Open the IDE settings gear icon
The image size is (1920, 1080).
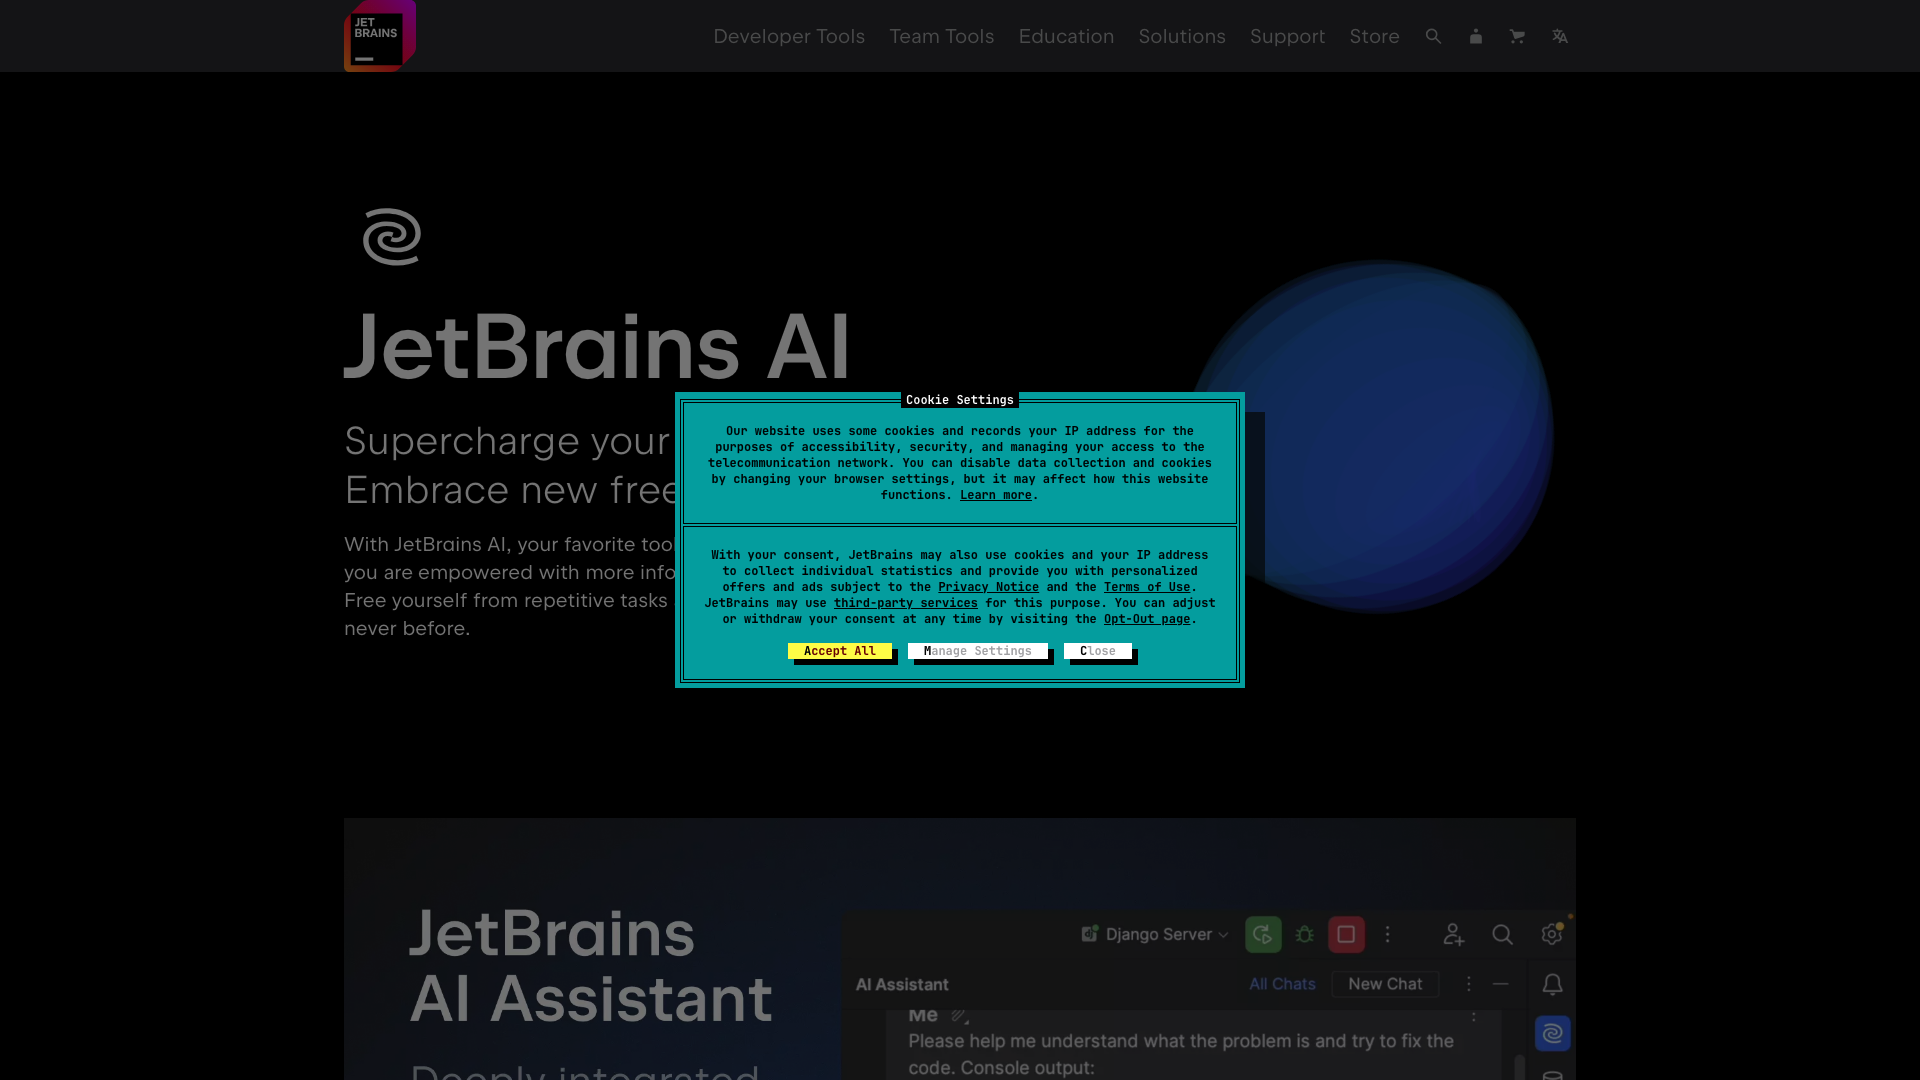point(1551,934)
